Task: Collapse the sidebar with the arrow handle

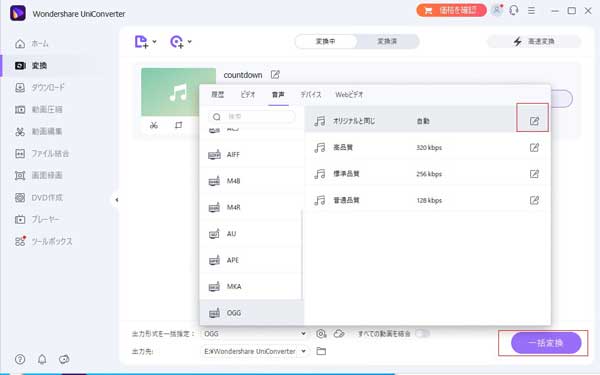Action: (116, 200)
